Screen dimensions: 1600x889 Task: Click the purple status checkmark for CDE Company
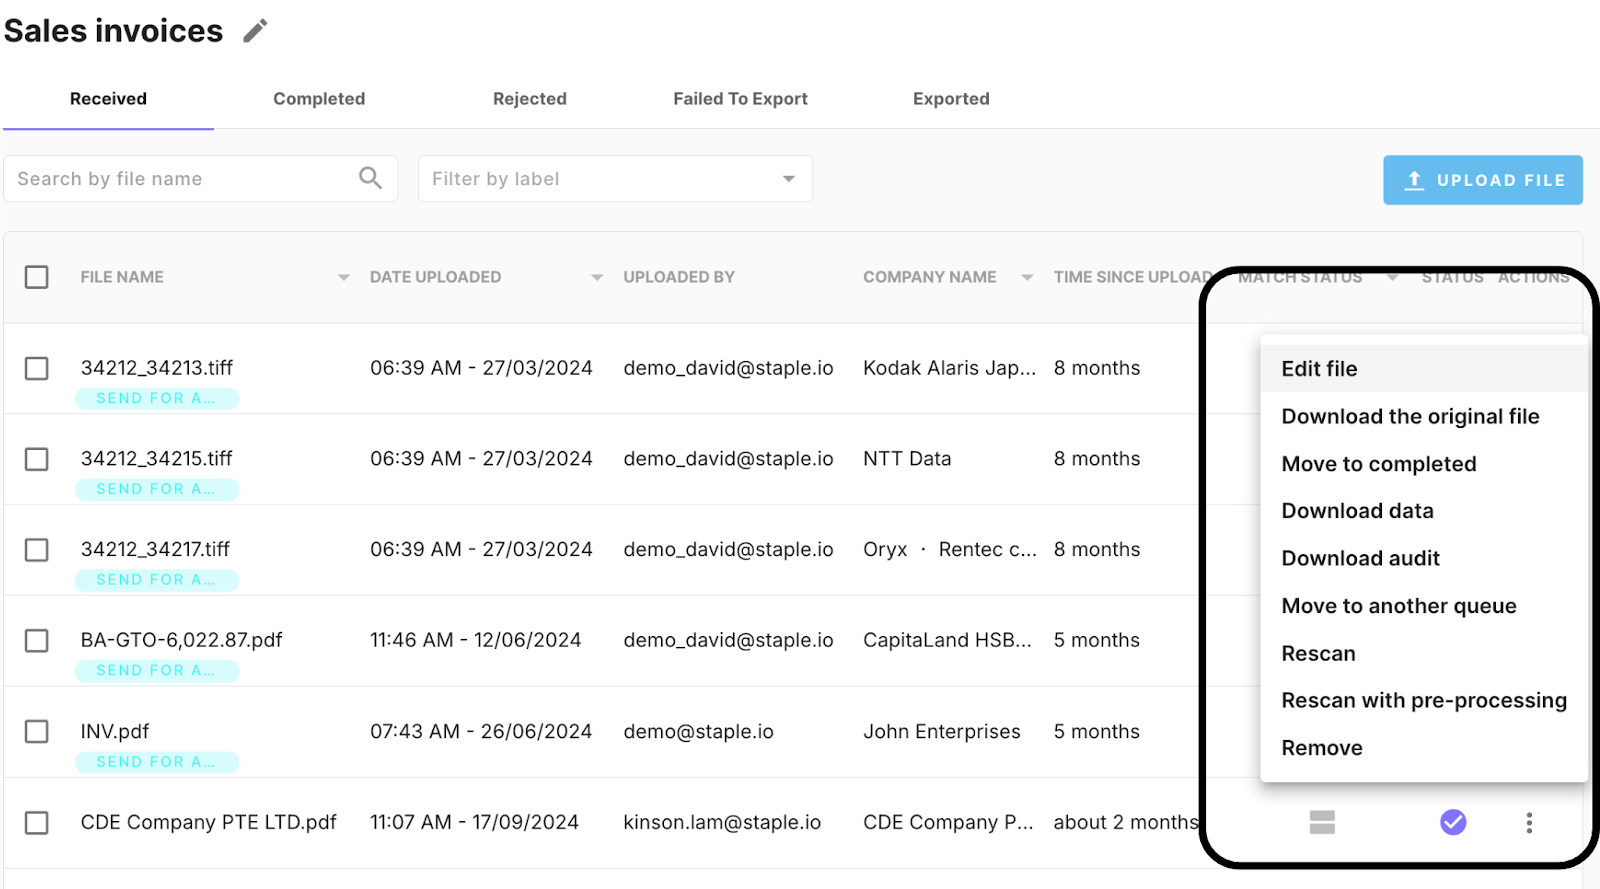tap(1453, 822)
